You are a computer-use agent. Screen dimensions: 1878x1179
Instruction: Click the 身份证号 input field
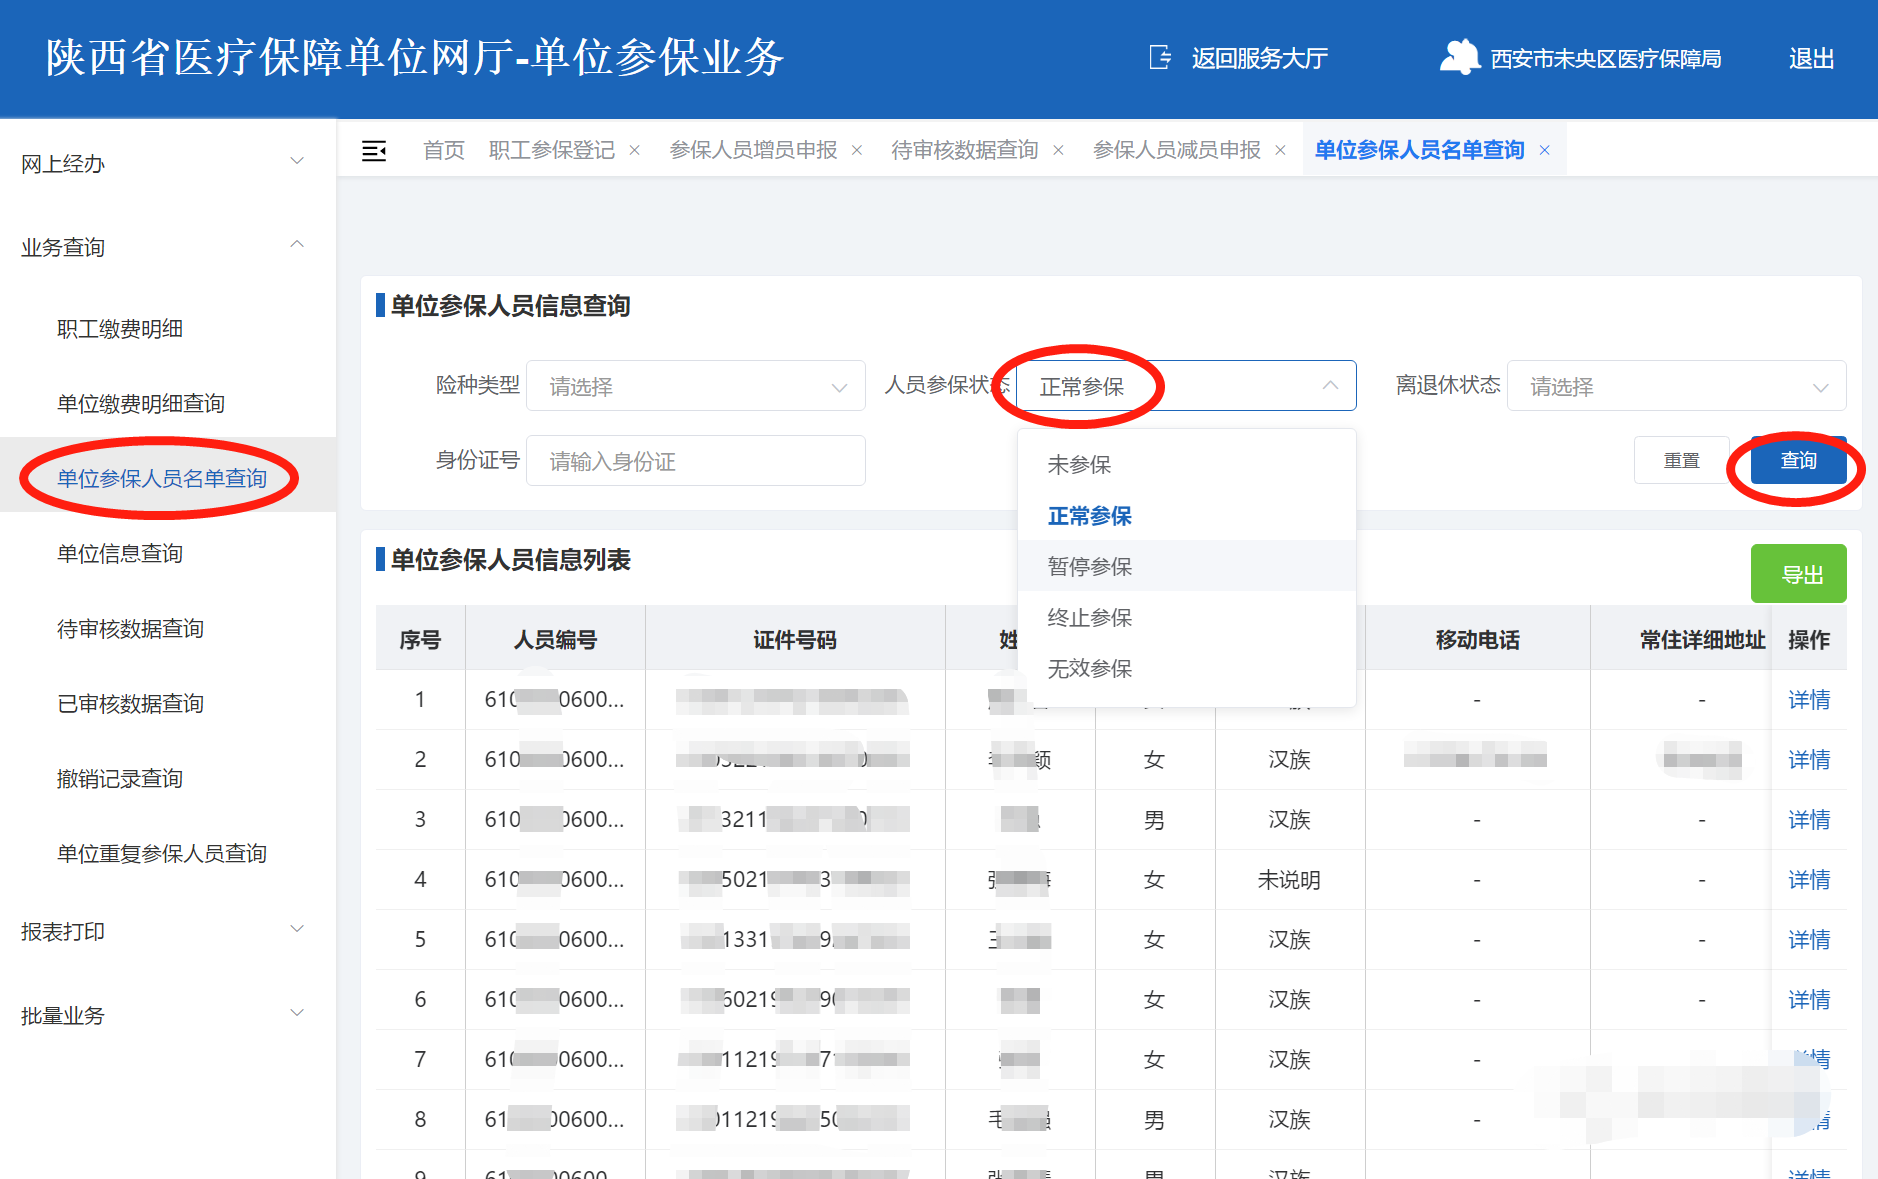coord(695,461)
